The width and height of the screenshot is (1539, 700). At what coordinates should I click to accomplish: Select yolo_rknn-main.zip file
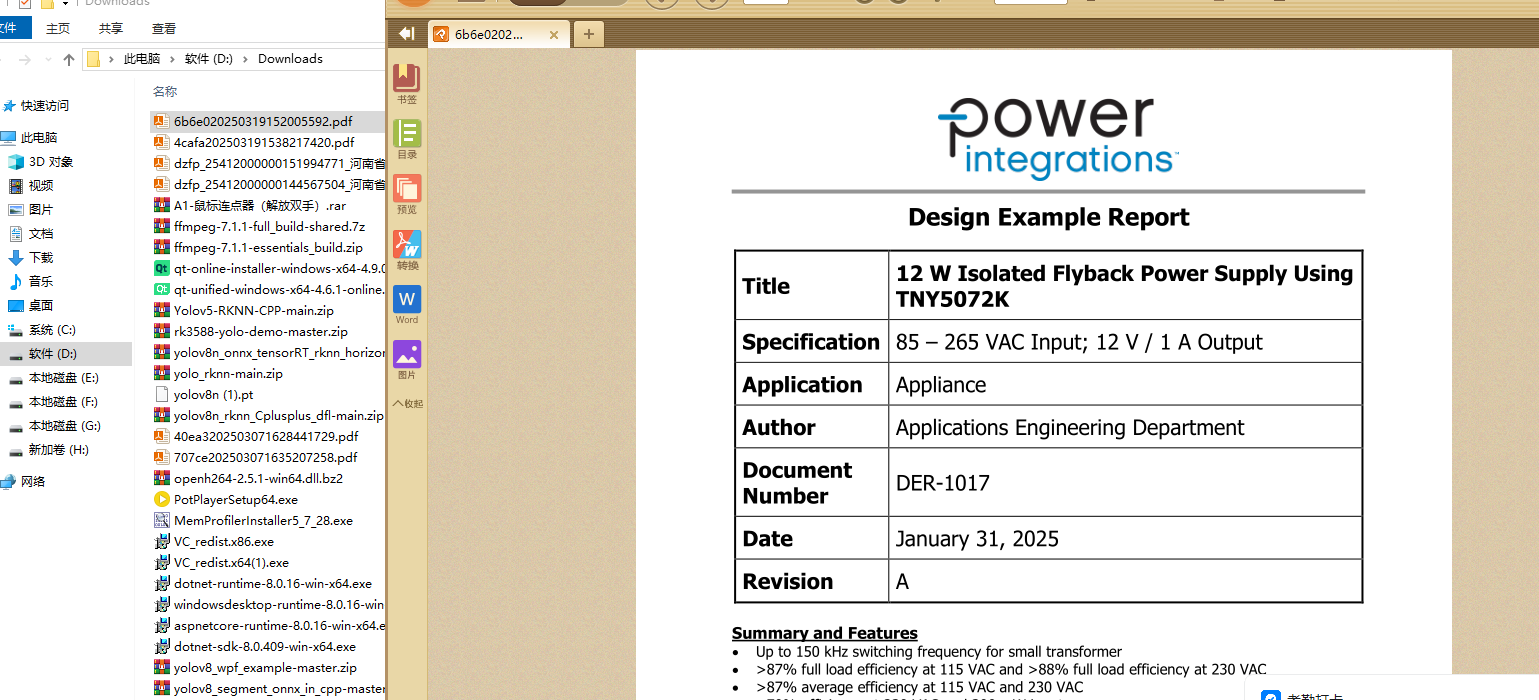[x=228, y=374]
